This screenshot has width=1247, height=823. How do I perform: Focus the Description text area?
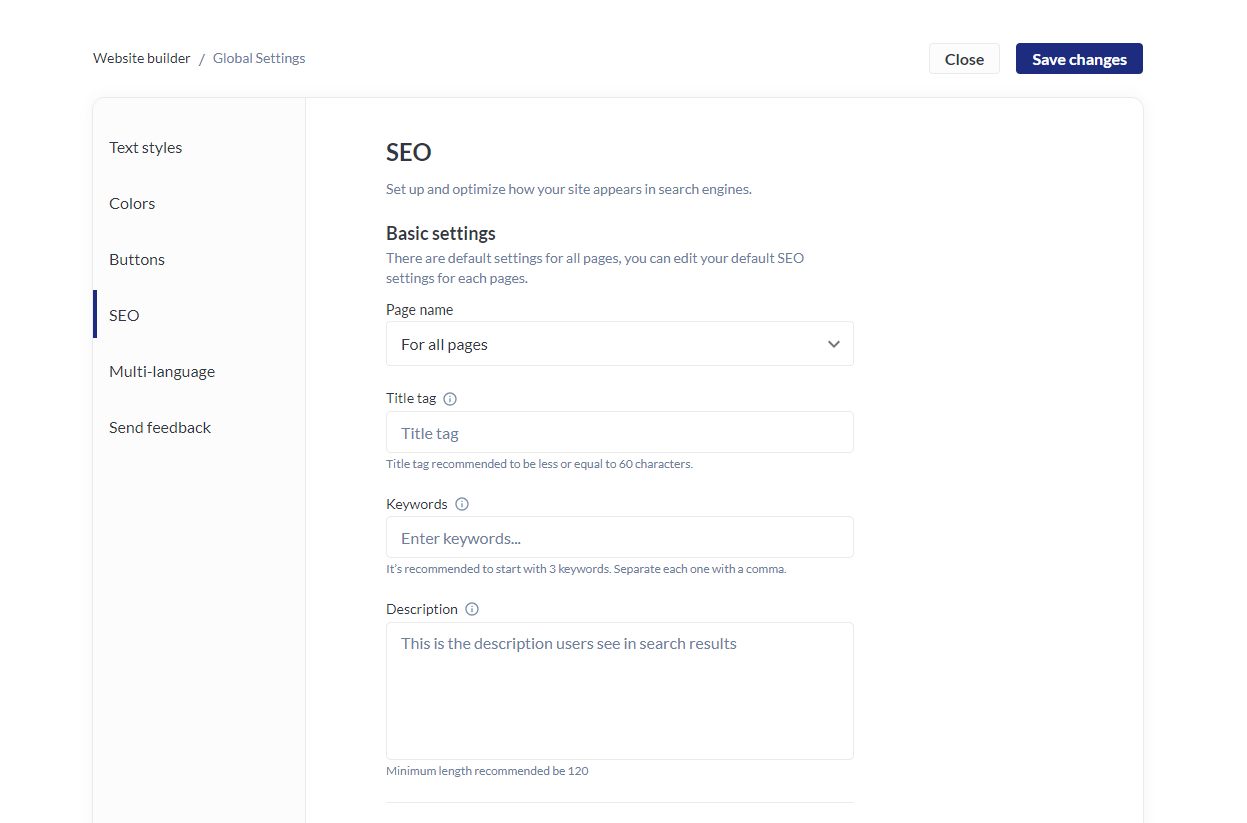pyautogui.click(x=619, y=691)
